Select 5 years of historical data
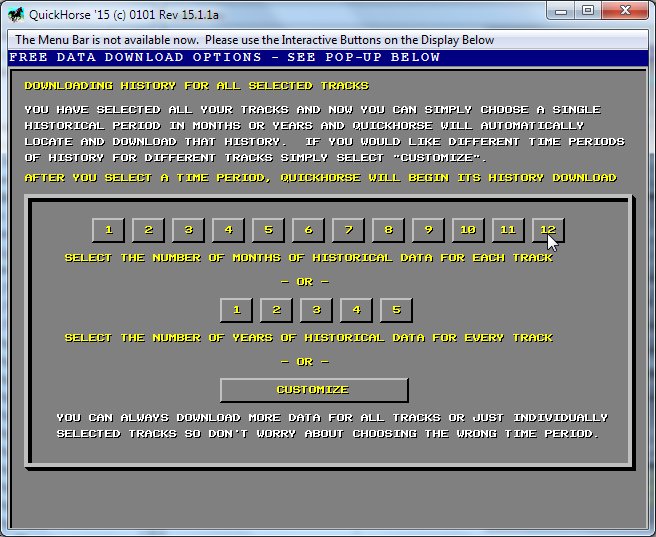Image resolution: width=656 pixels, height=537 pixels. [x=396, y=310]
